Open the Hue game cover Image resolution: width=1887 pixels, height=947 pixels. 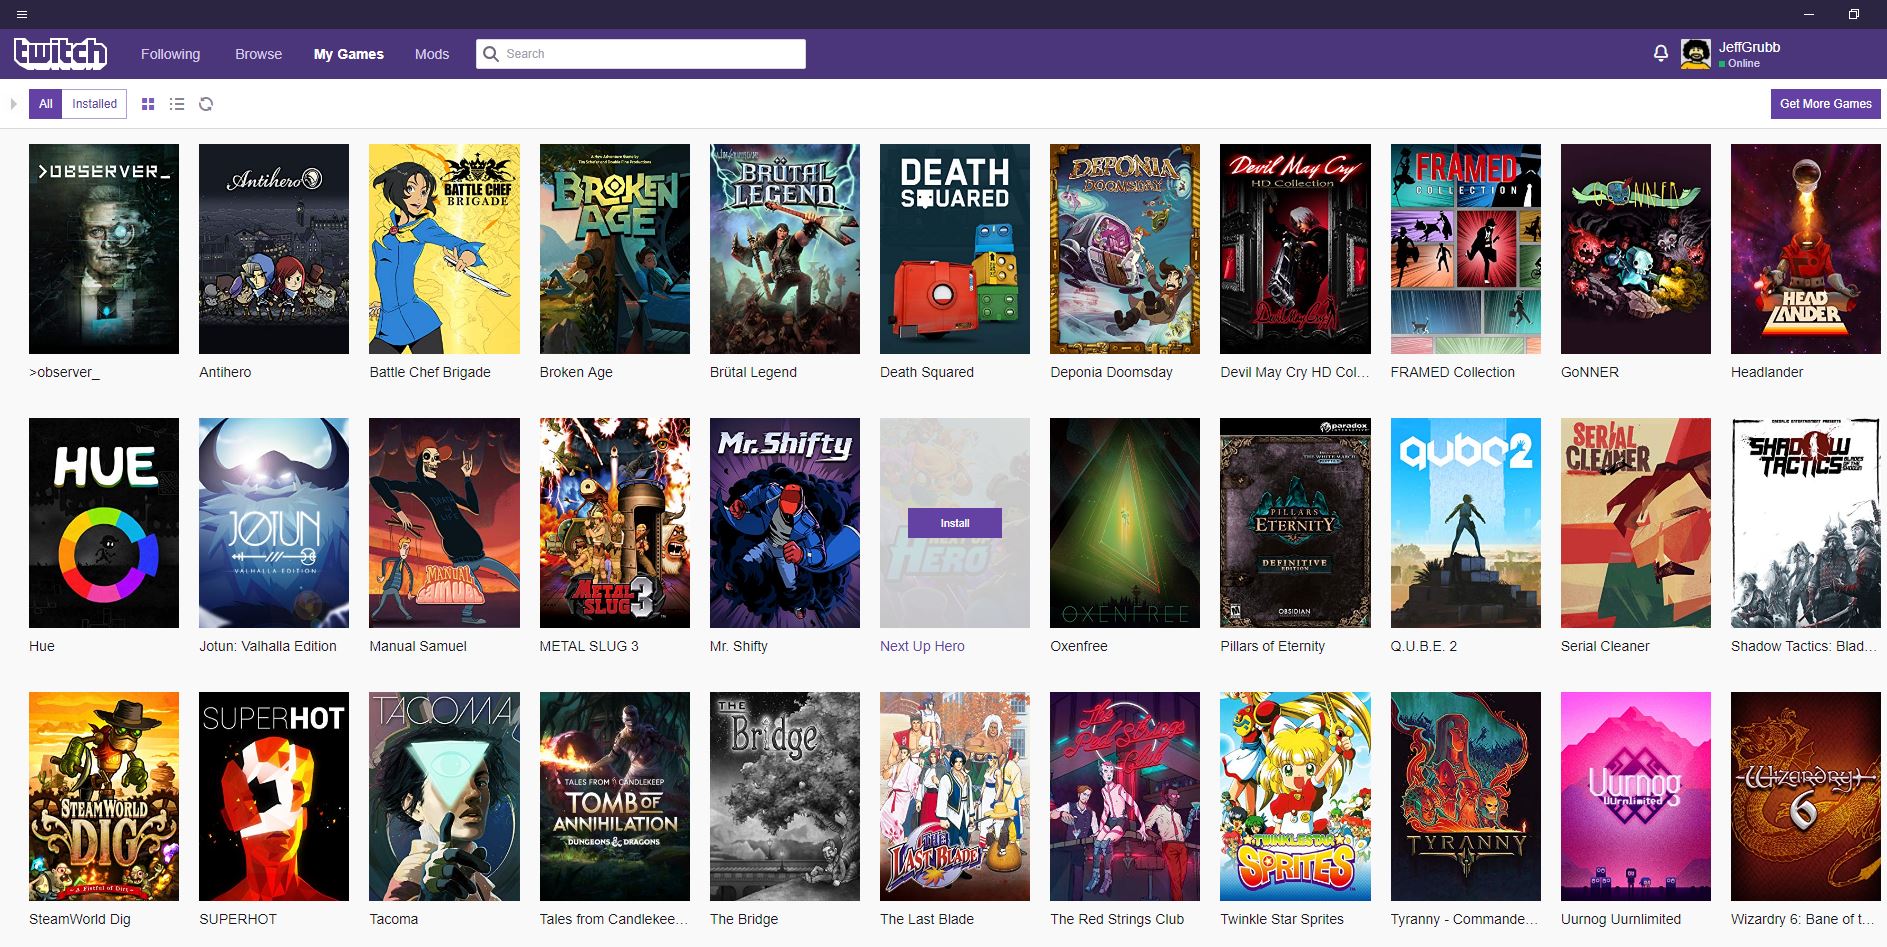(x=104, y=523)
